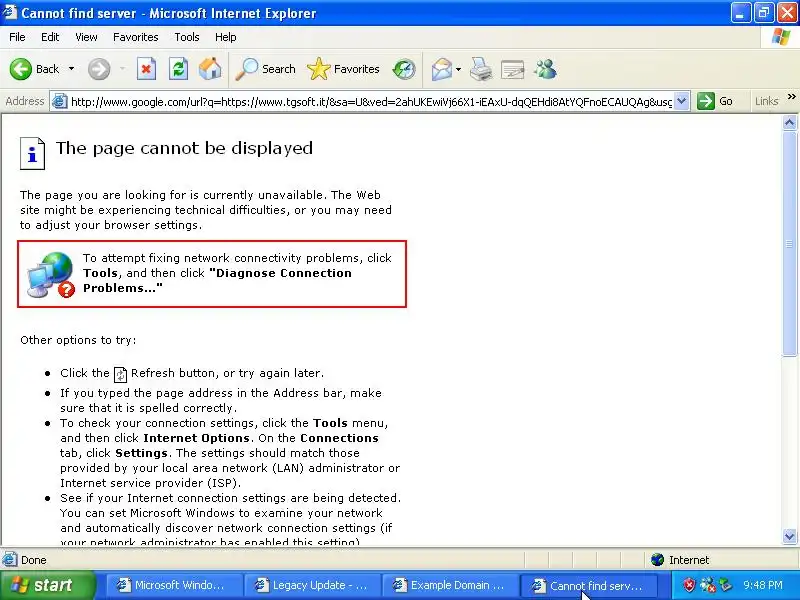Click the Go button
The height and width of the screenshot is (600, 800).
pos(715,101)
